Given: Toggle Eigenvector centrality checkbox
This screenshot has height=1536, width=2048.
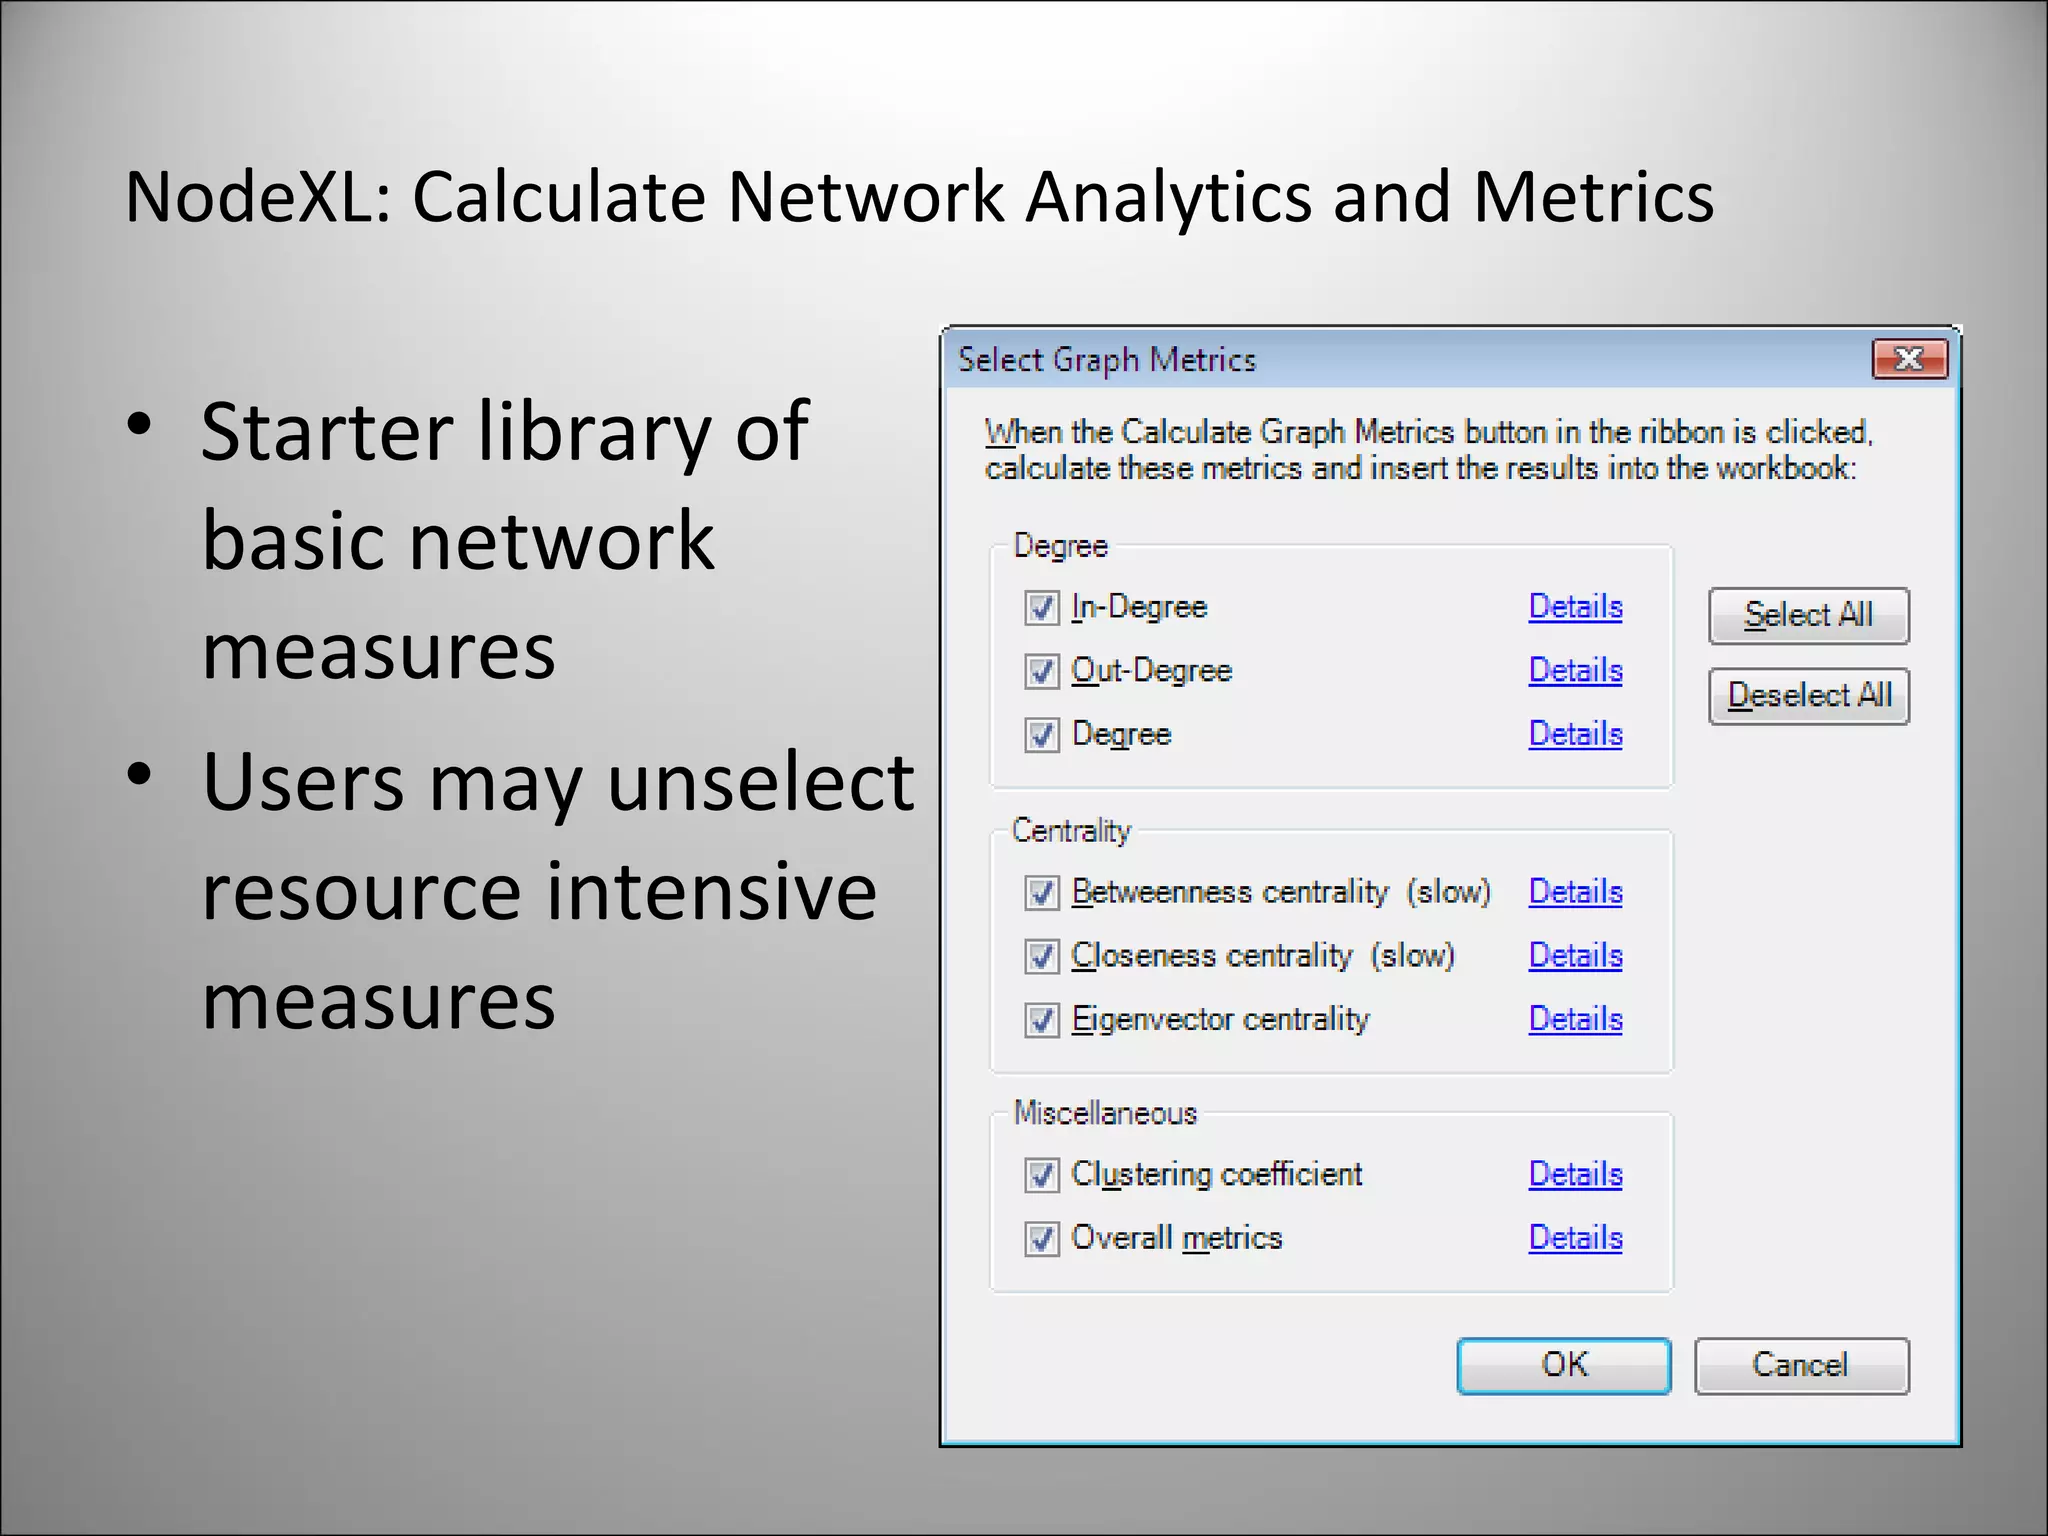Looking at the screenshot, I should (1041, 1020).
